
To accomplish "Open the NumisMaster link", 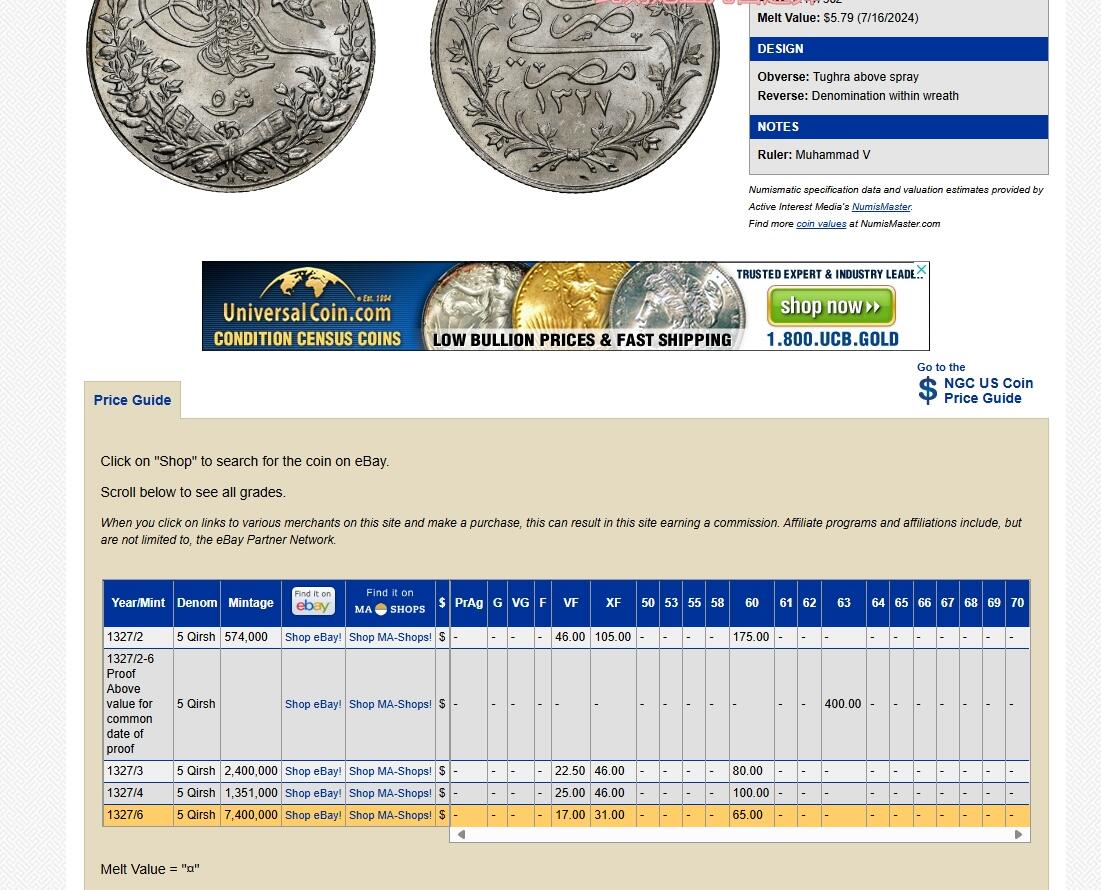I will (881, 207).
